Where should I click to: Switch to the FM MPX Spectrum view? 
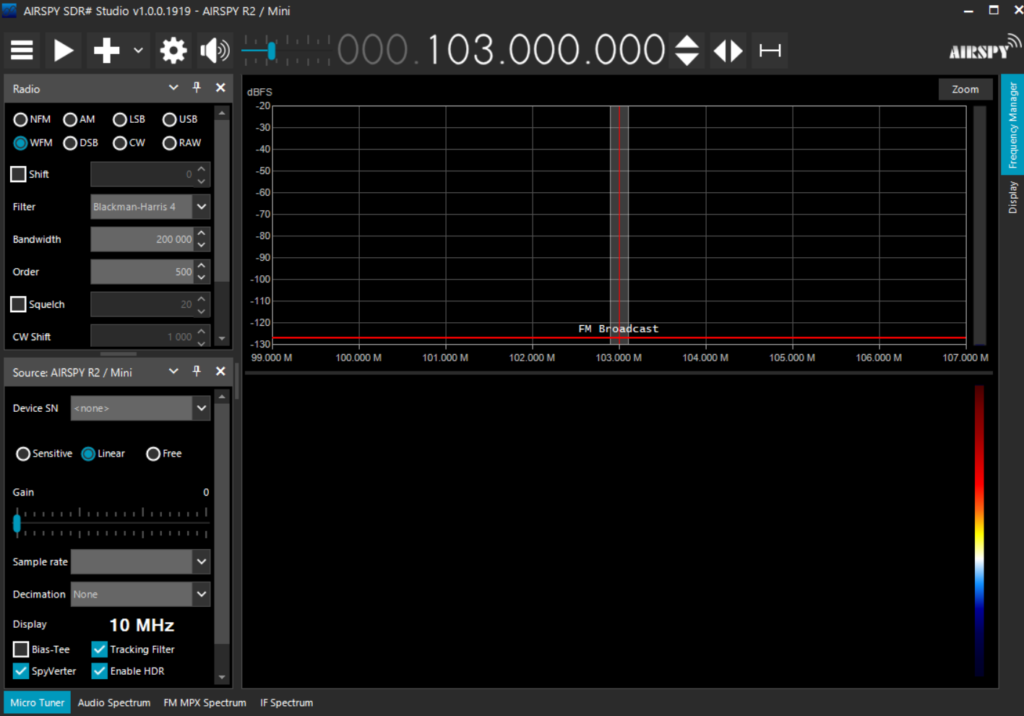pyautogui.click(x=204, y=702)
